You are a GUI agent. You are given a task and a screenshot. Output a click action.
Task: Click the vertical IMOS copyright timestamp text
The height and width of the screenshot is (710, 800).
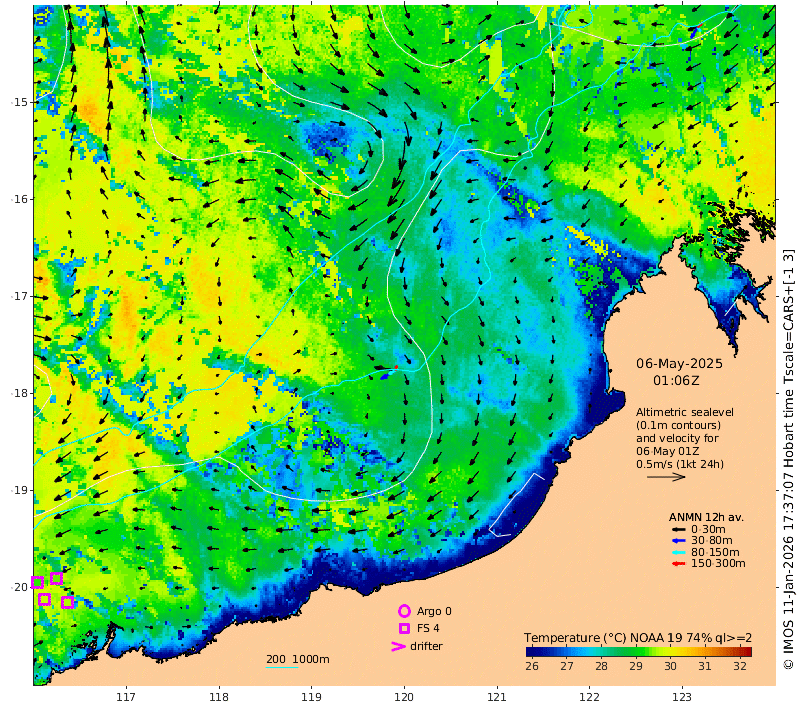789,459
